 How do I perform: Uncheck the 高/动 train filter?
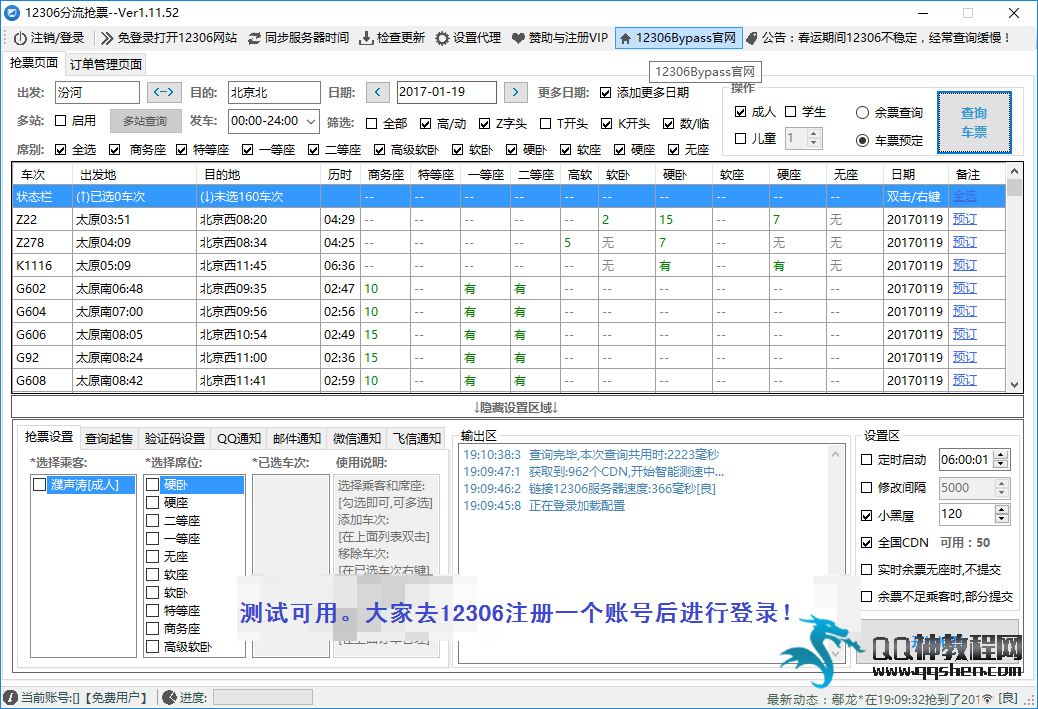tap(426, 124)
